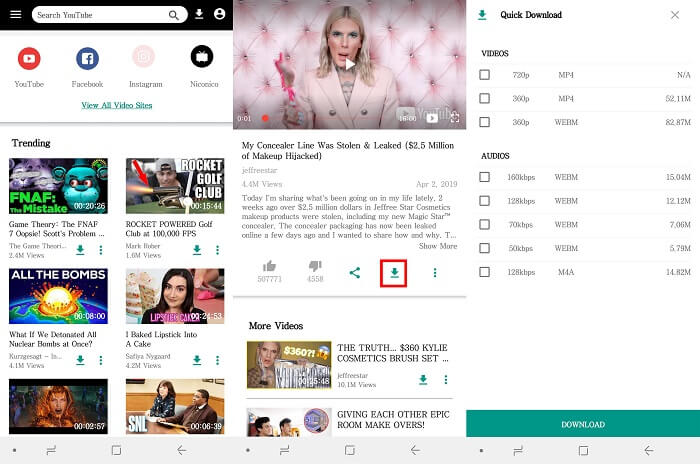This screenshot has width=700, height=464.
Task: Open the Niconico site shortcut
Action: (x=202, y=57)
